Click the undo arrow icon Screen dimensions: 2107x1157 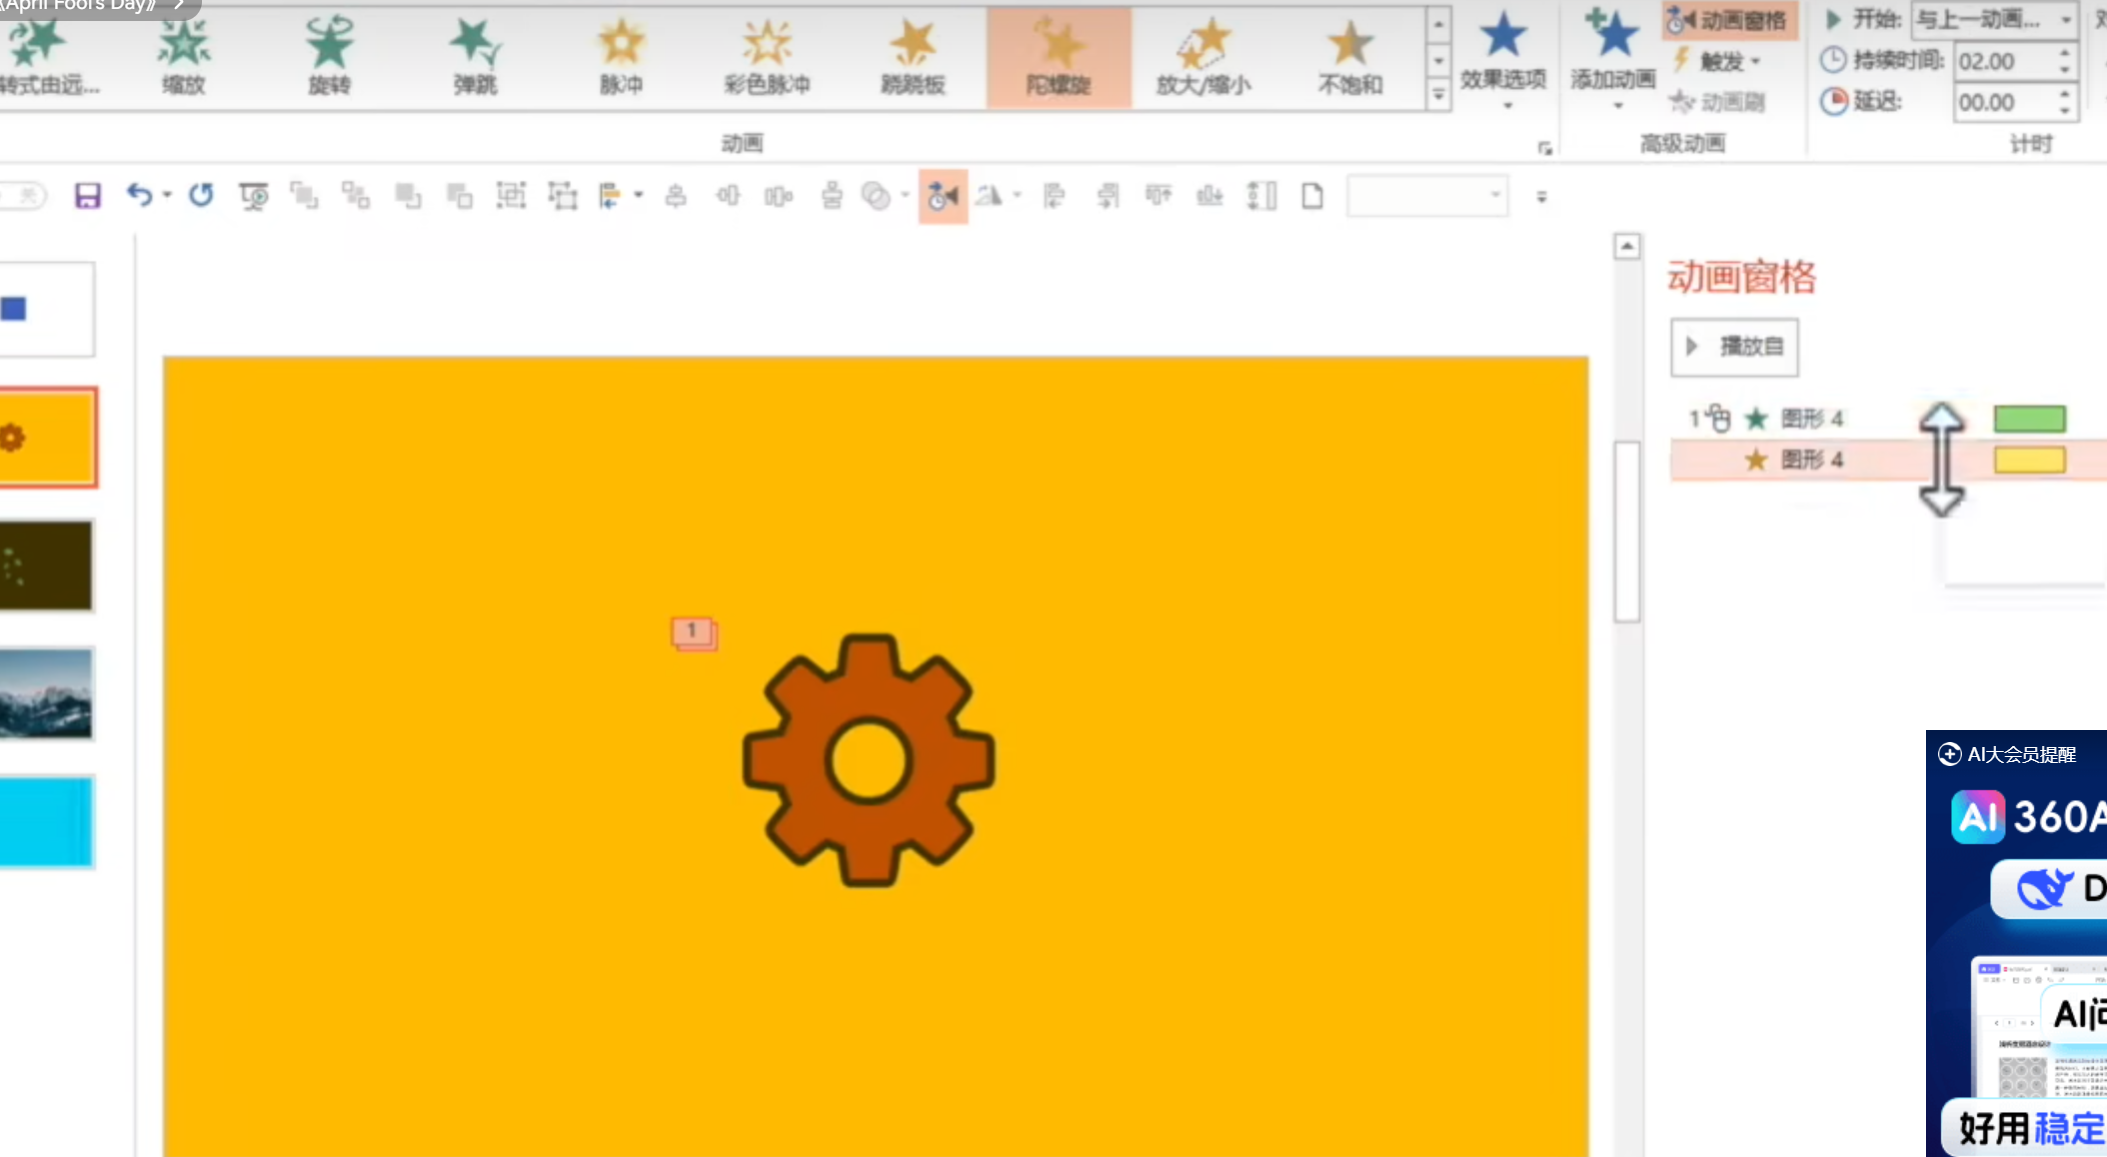tap(139, 195)
